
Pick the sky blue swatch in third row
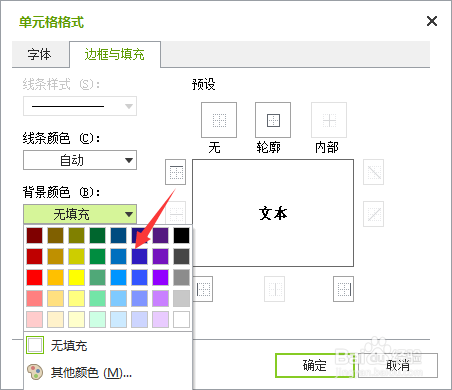[118, 277]
